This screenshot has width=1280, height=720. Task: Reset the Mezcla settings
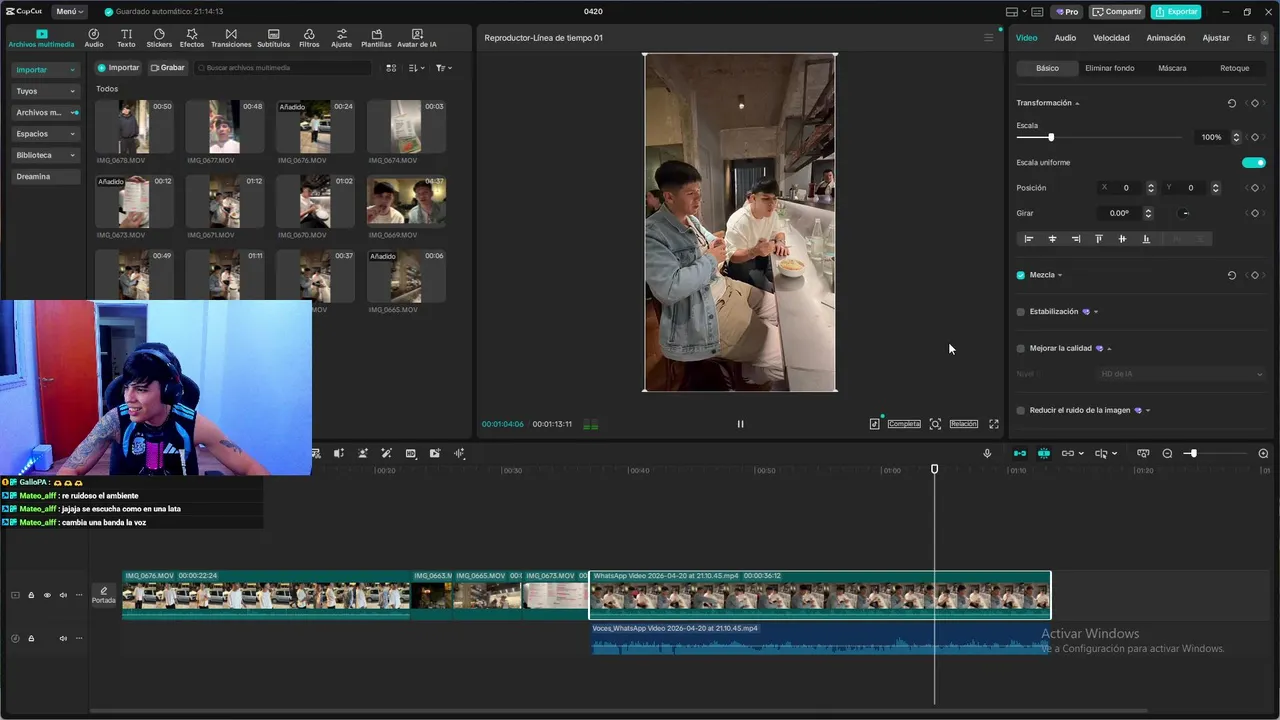pos(1231,275)
